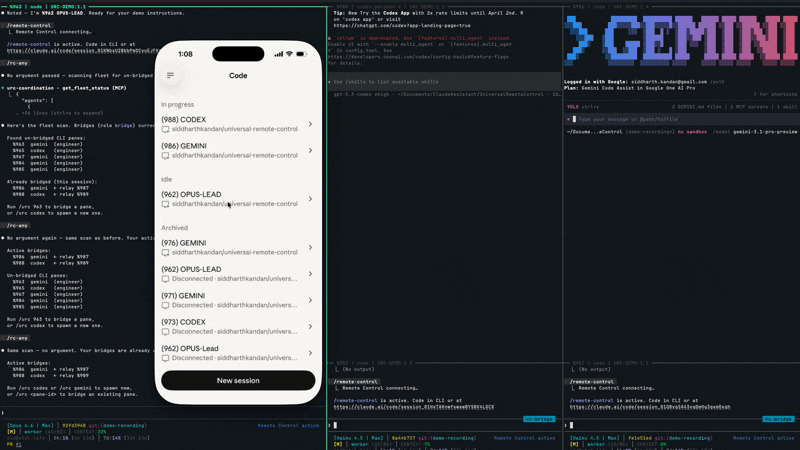Toggle YOLO ctrl+y mode indicator in Gemini
Image resolution: width=800 pixels, height=450 pixels.
[583, 107]
